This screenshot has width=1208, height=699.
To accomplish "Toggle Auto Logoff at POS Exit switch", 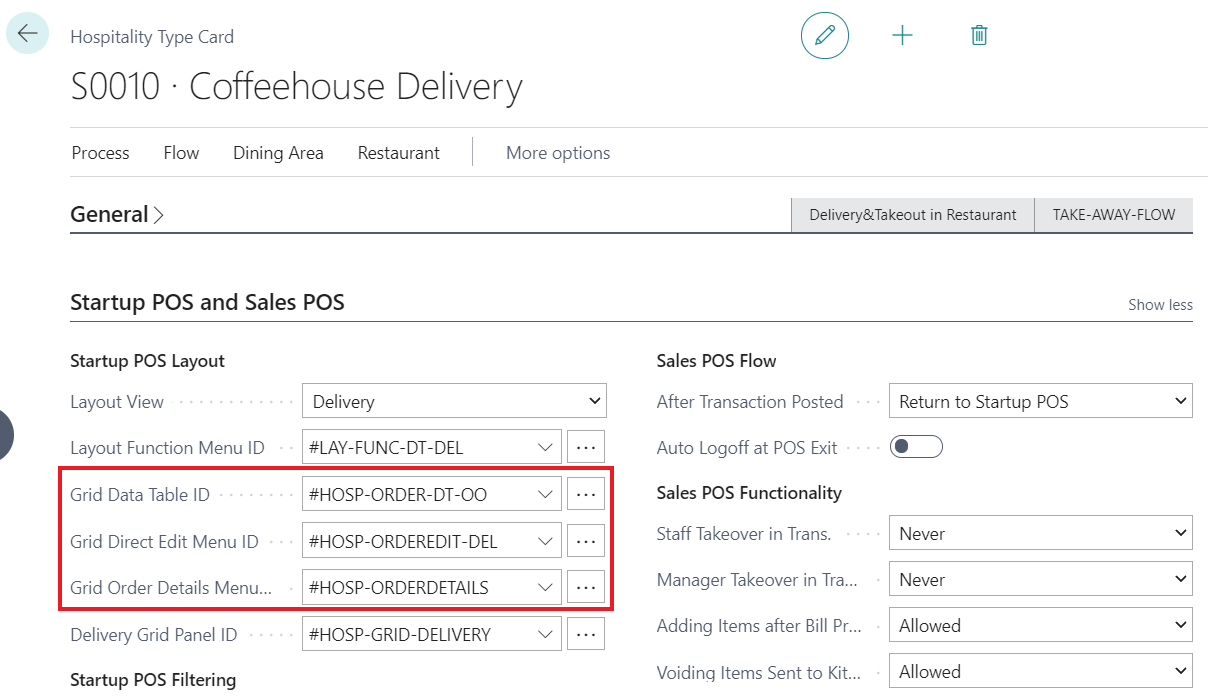I will (916, 447).
